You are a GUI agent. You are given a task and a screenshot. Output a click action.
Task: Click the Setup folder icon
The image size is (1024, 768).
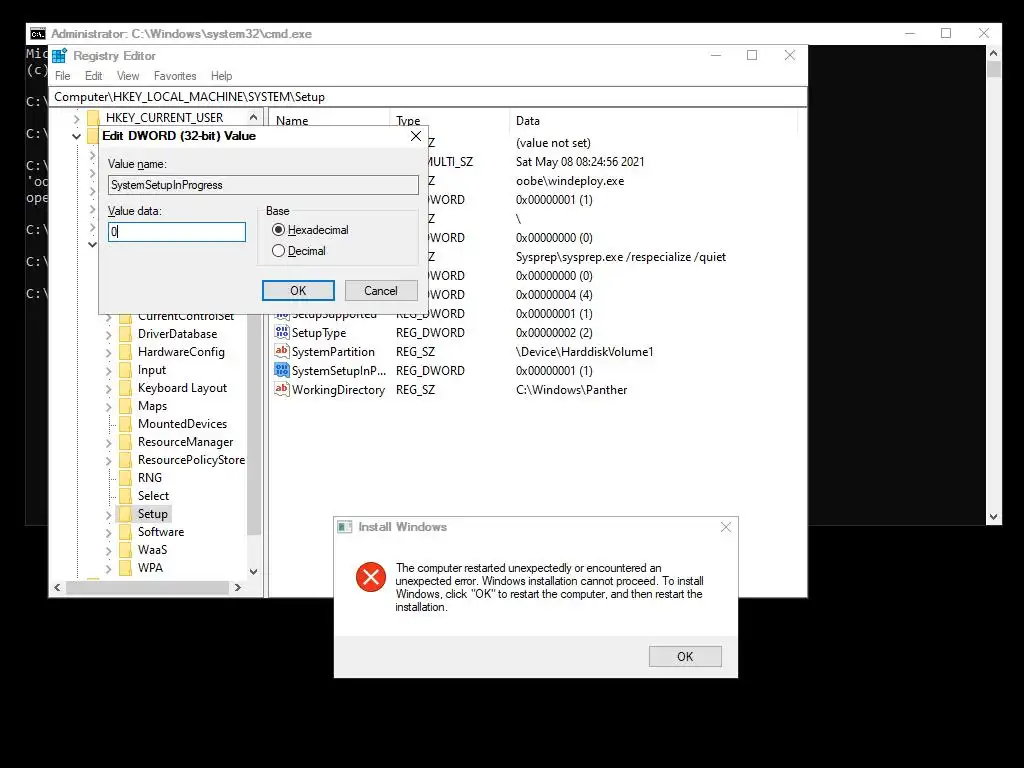coord(125,514)
